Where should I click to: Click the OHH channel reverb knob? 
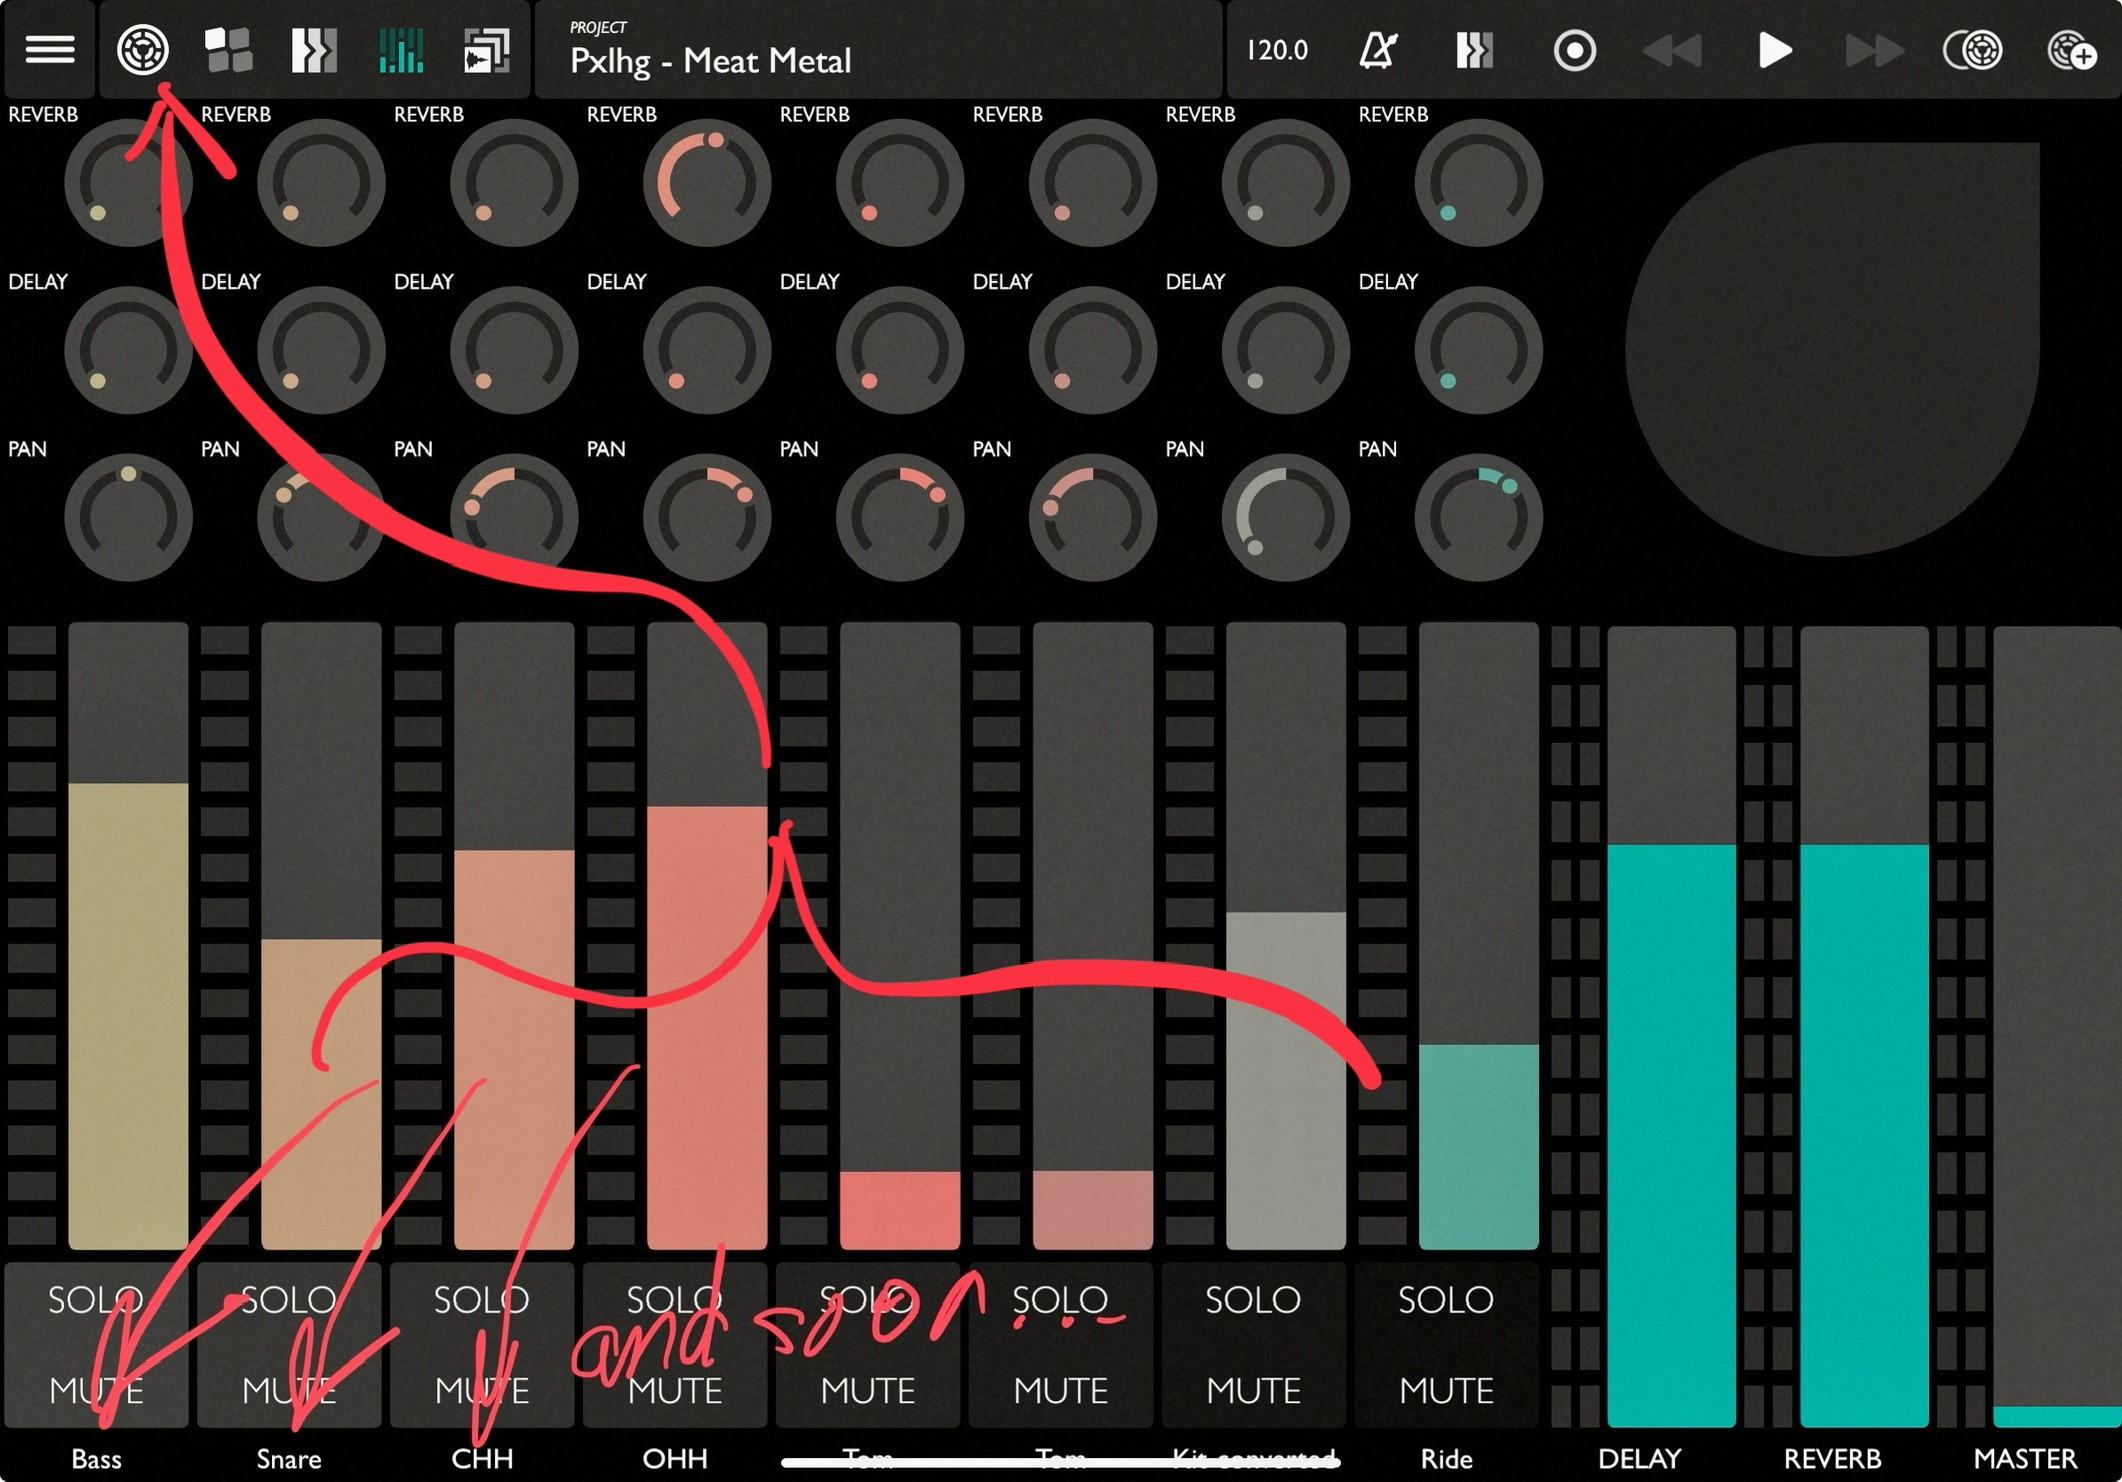click(x=706, y=182)
